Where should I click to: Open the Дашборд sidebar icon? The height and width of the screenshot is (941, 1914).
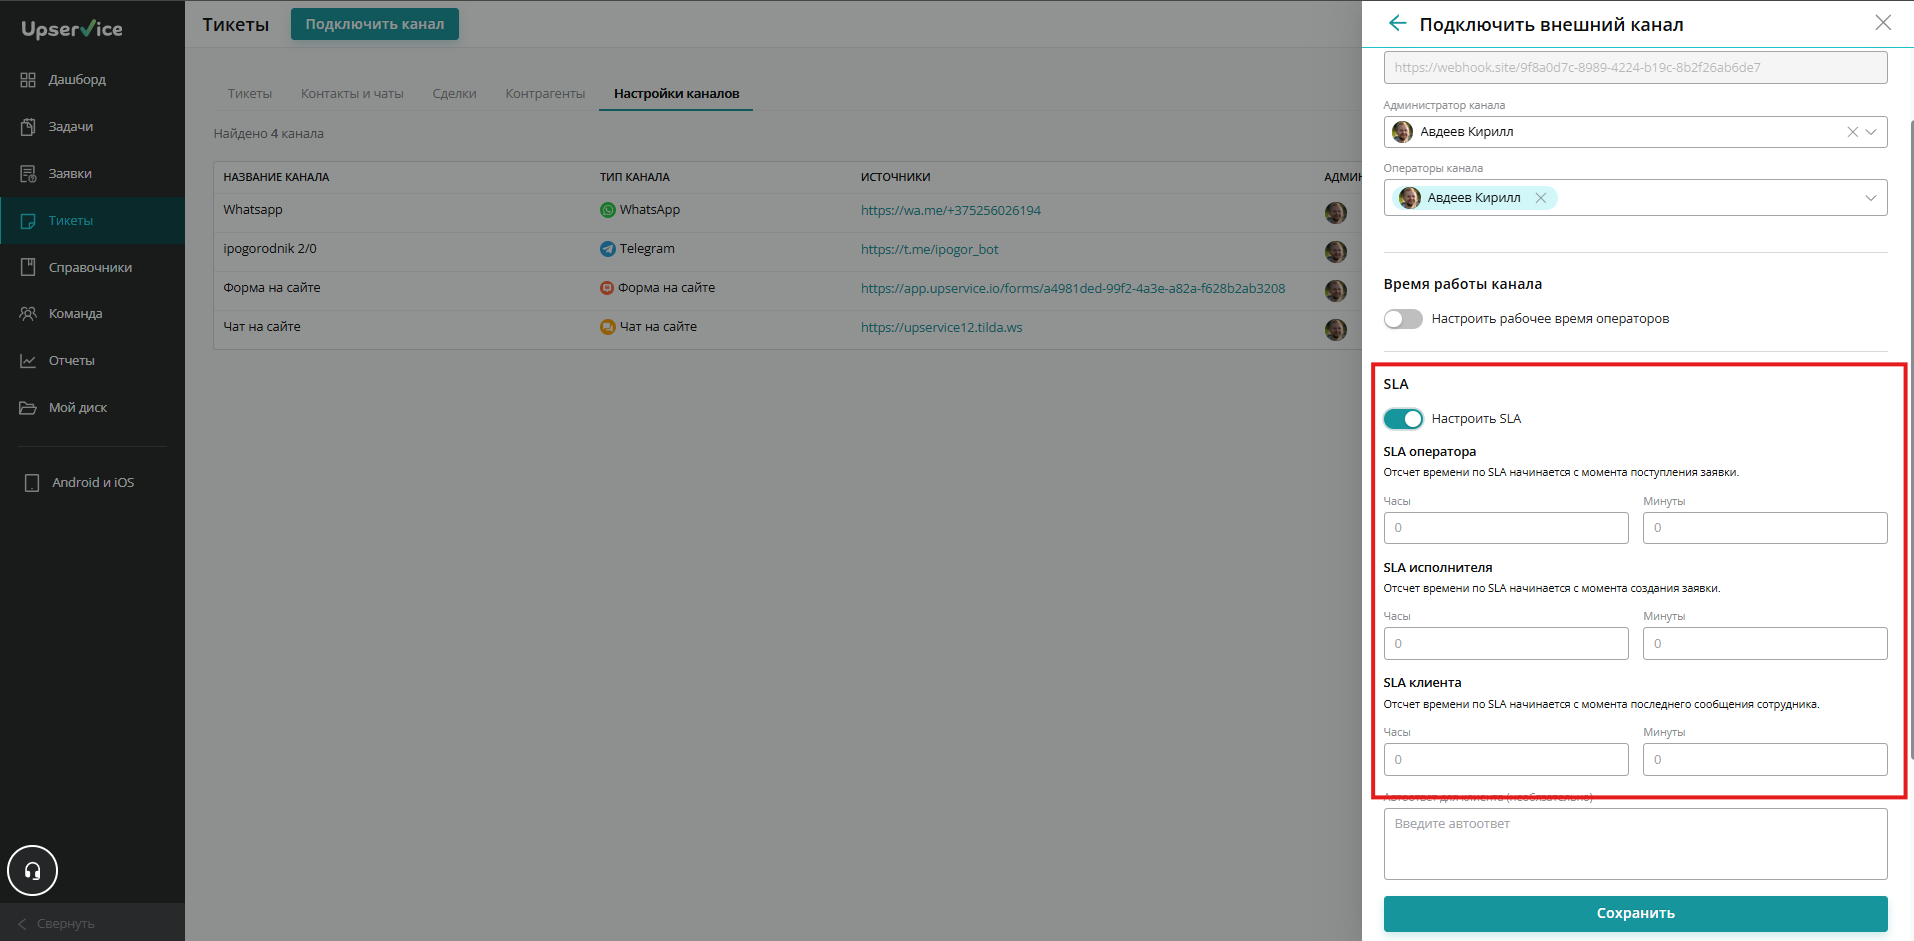tap(28, 80)
